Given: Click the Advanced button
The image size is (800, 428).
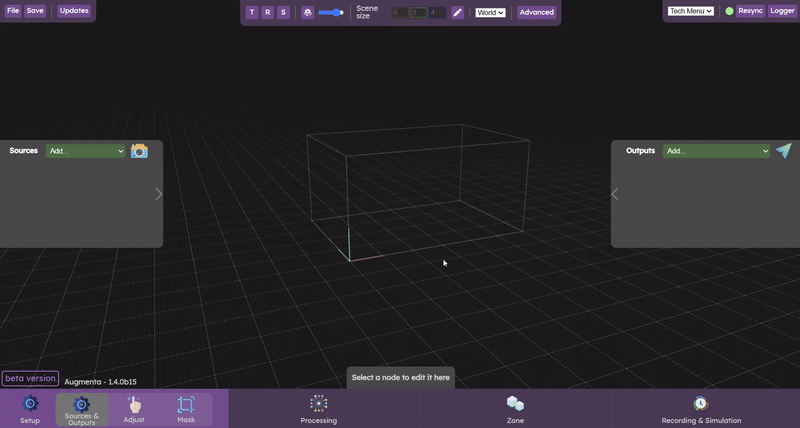Looking at the screenshot, I should [537, 12].
